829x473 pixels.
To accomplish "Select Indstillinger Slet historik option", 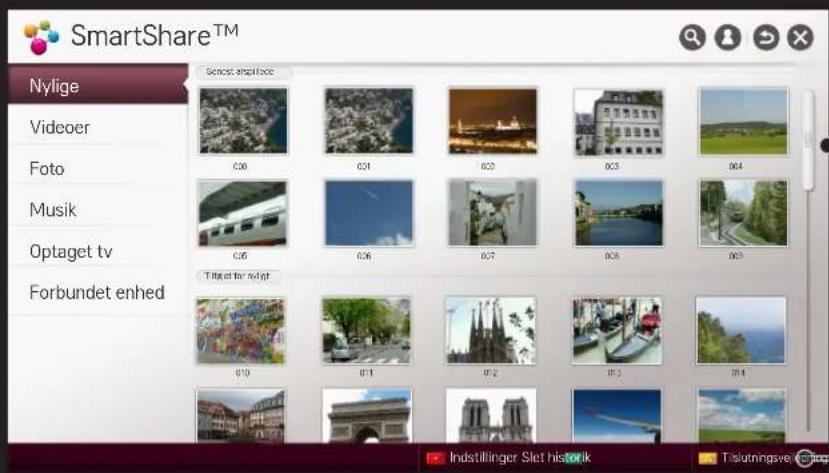I will (520, 458).
